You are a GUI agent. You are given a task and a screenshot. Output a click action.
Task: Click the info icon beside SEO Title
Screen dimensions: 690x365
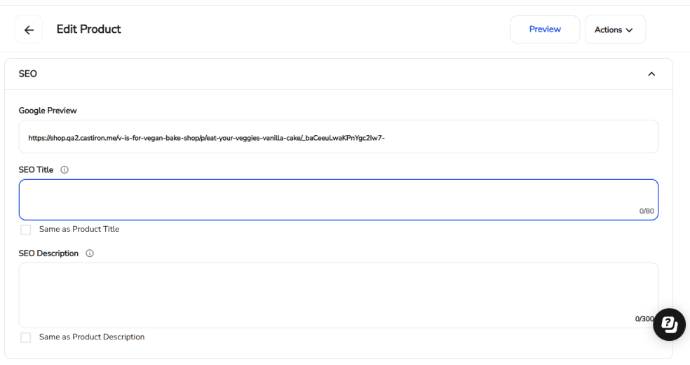tap(64, 170)
